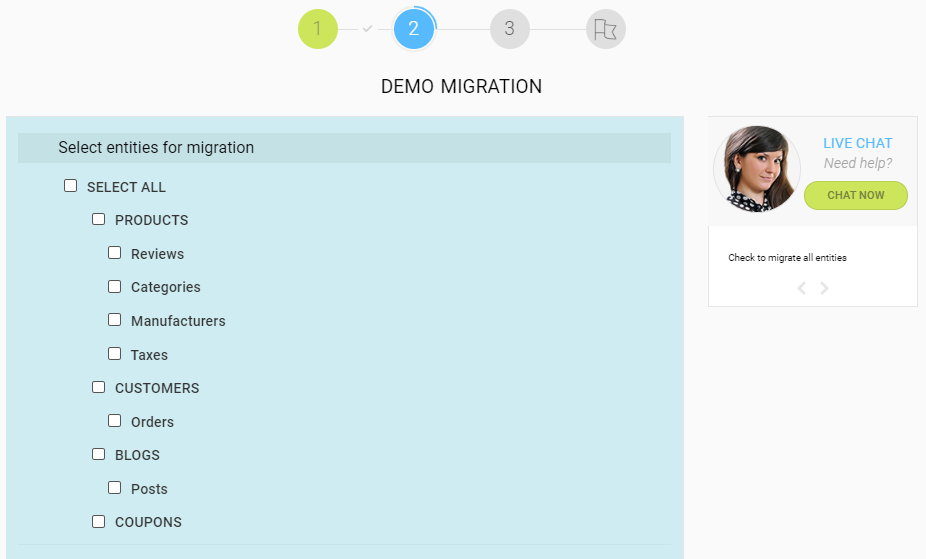Click the DEMO MIGRATION title
Image resolution: width=926 pixels, height=559 pixels.
click(x=461, y=87)
